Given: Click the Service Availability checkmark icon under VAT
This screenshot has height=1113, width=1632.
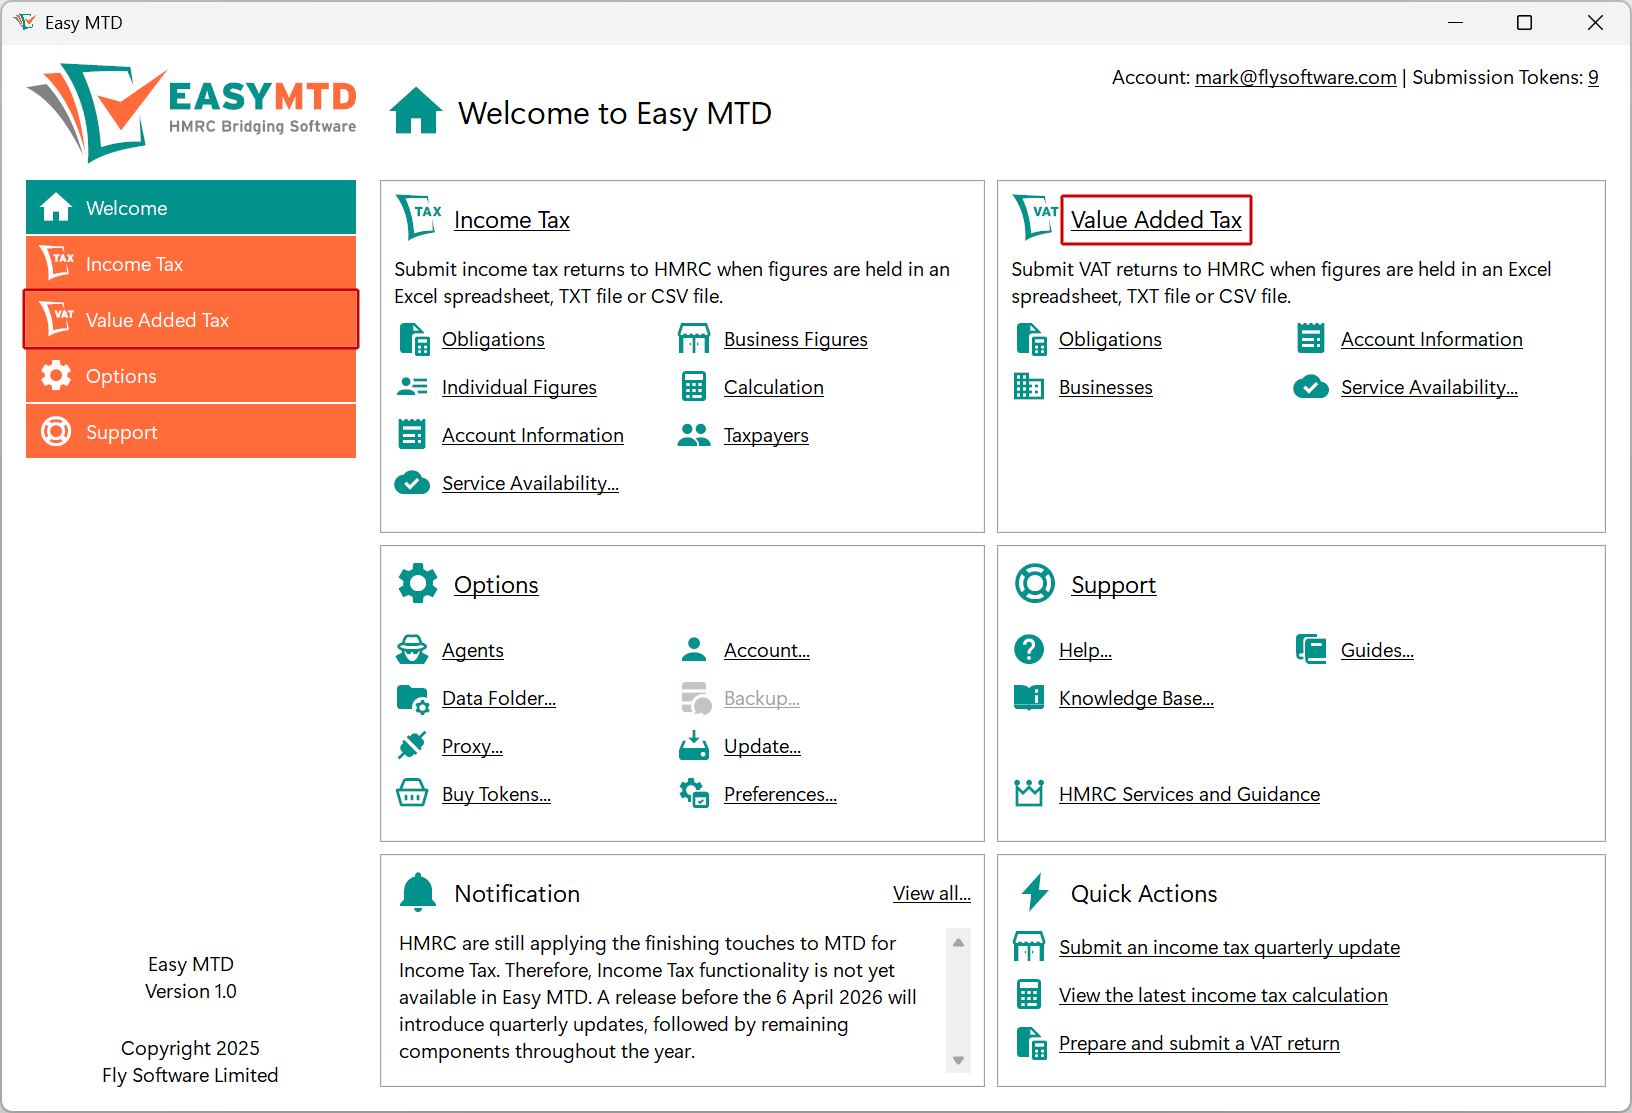Looking at the screenshot, I should click(x=1311, y=386).
